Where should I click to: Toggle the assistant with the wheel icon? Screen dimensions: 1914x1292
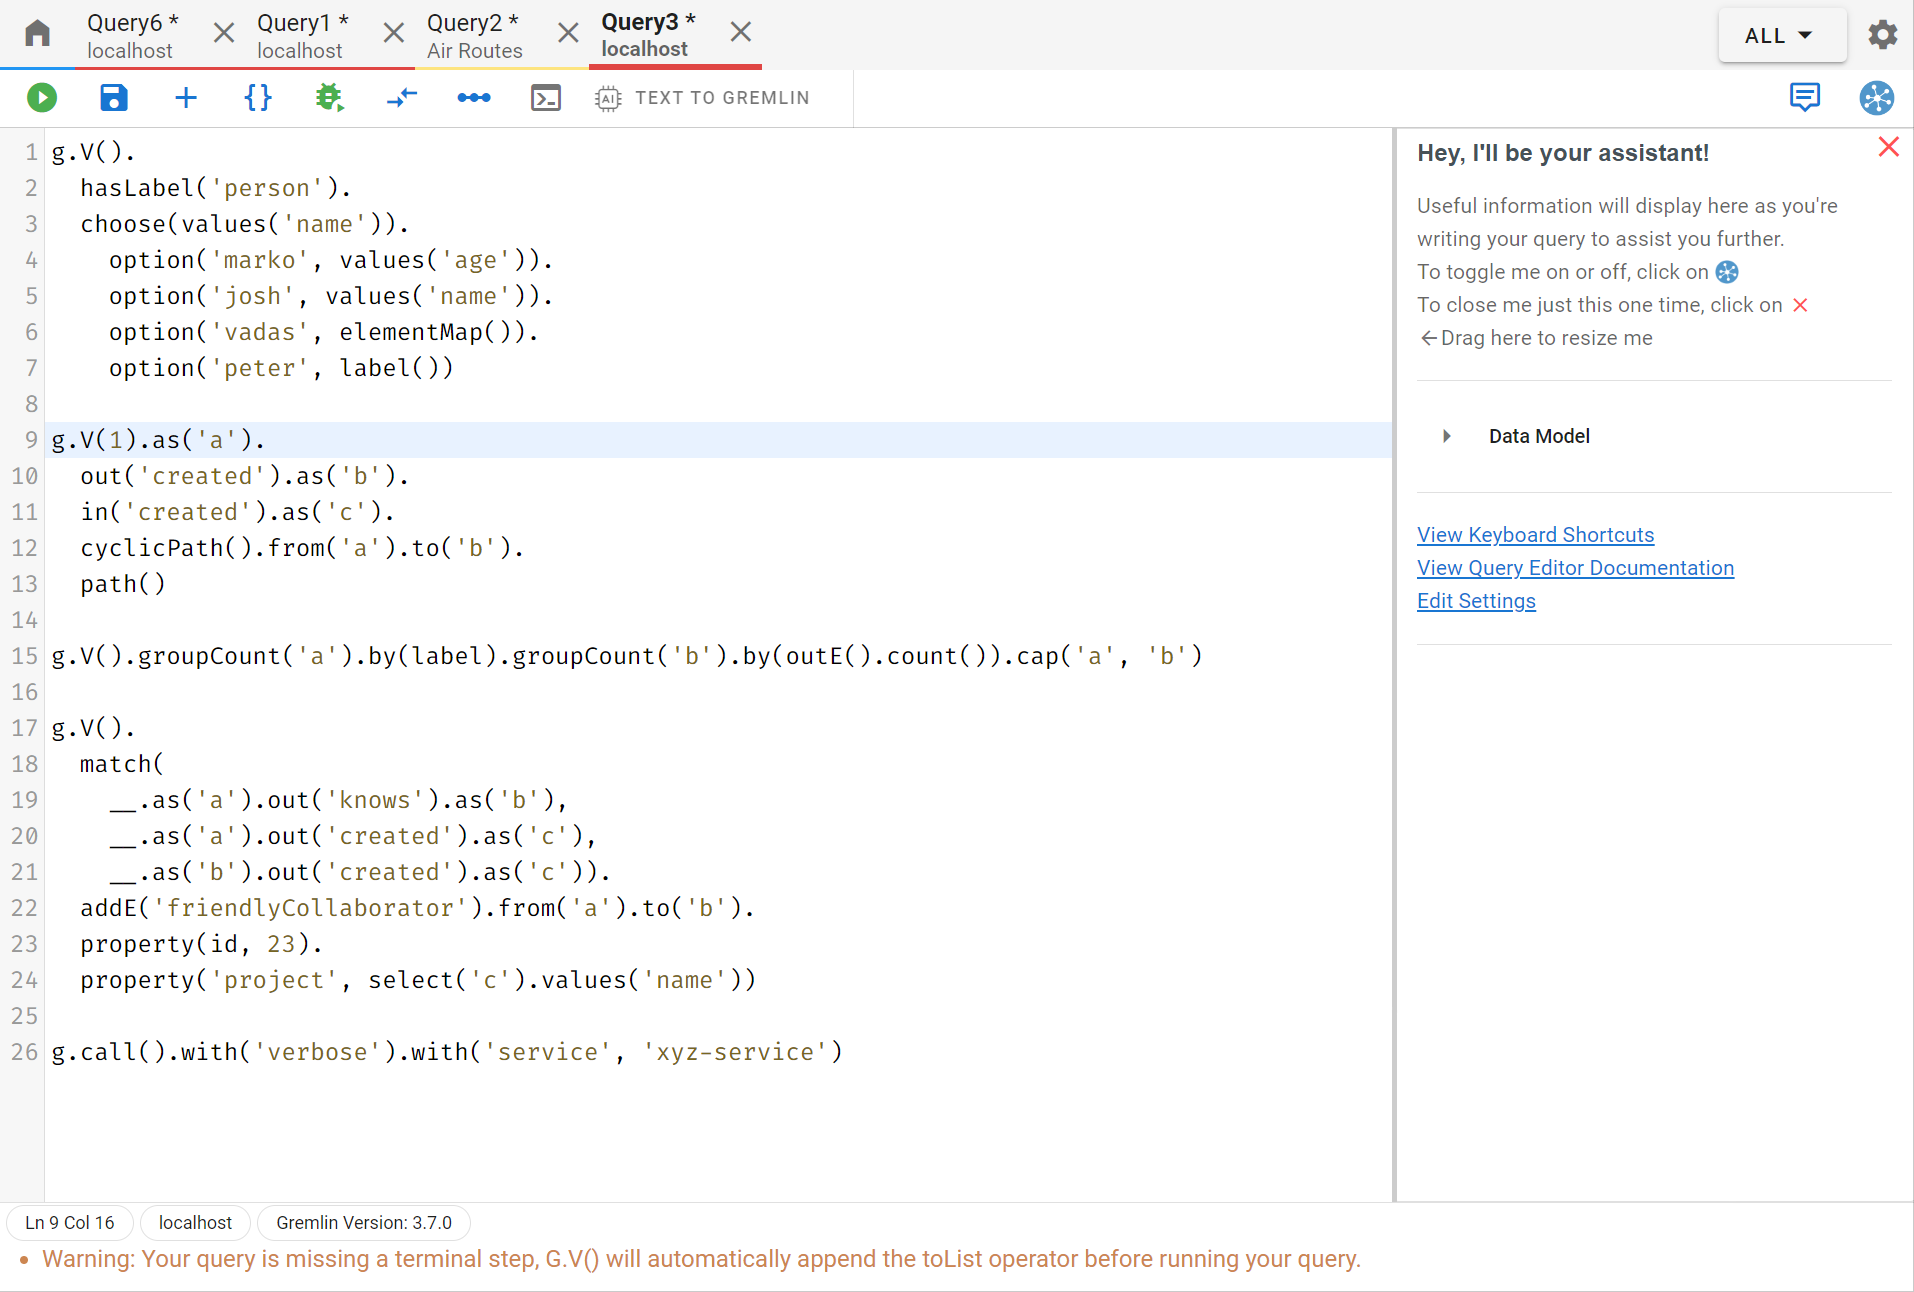point(1877,97)
